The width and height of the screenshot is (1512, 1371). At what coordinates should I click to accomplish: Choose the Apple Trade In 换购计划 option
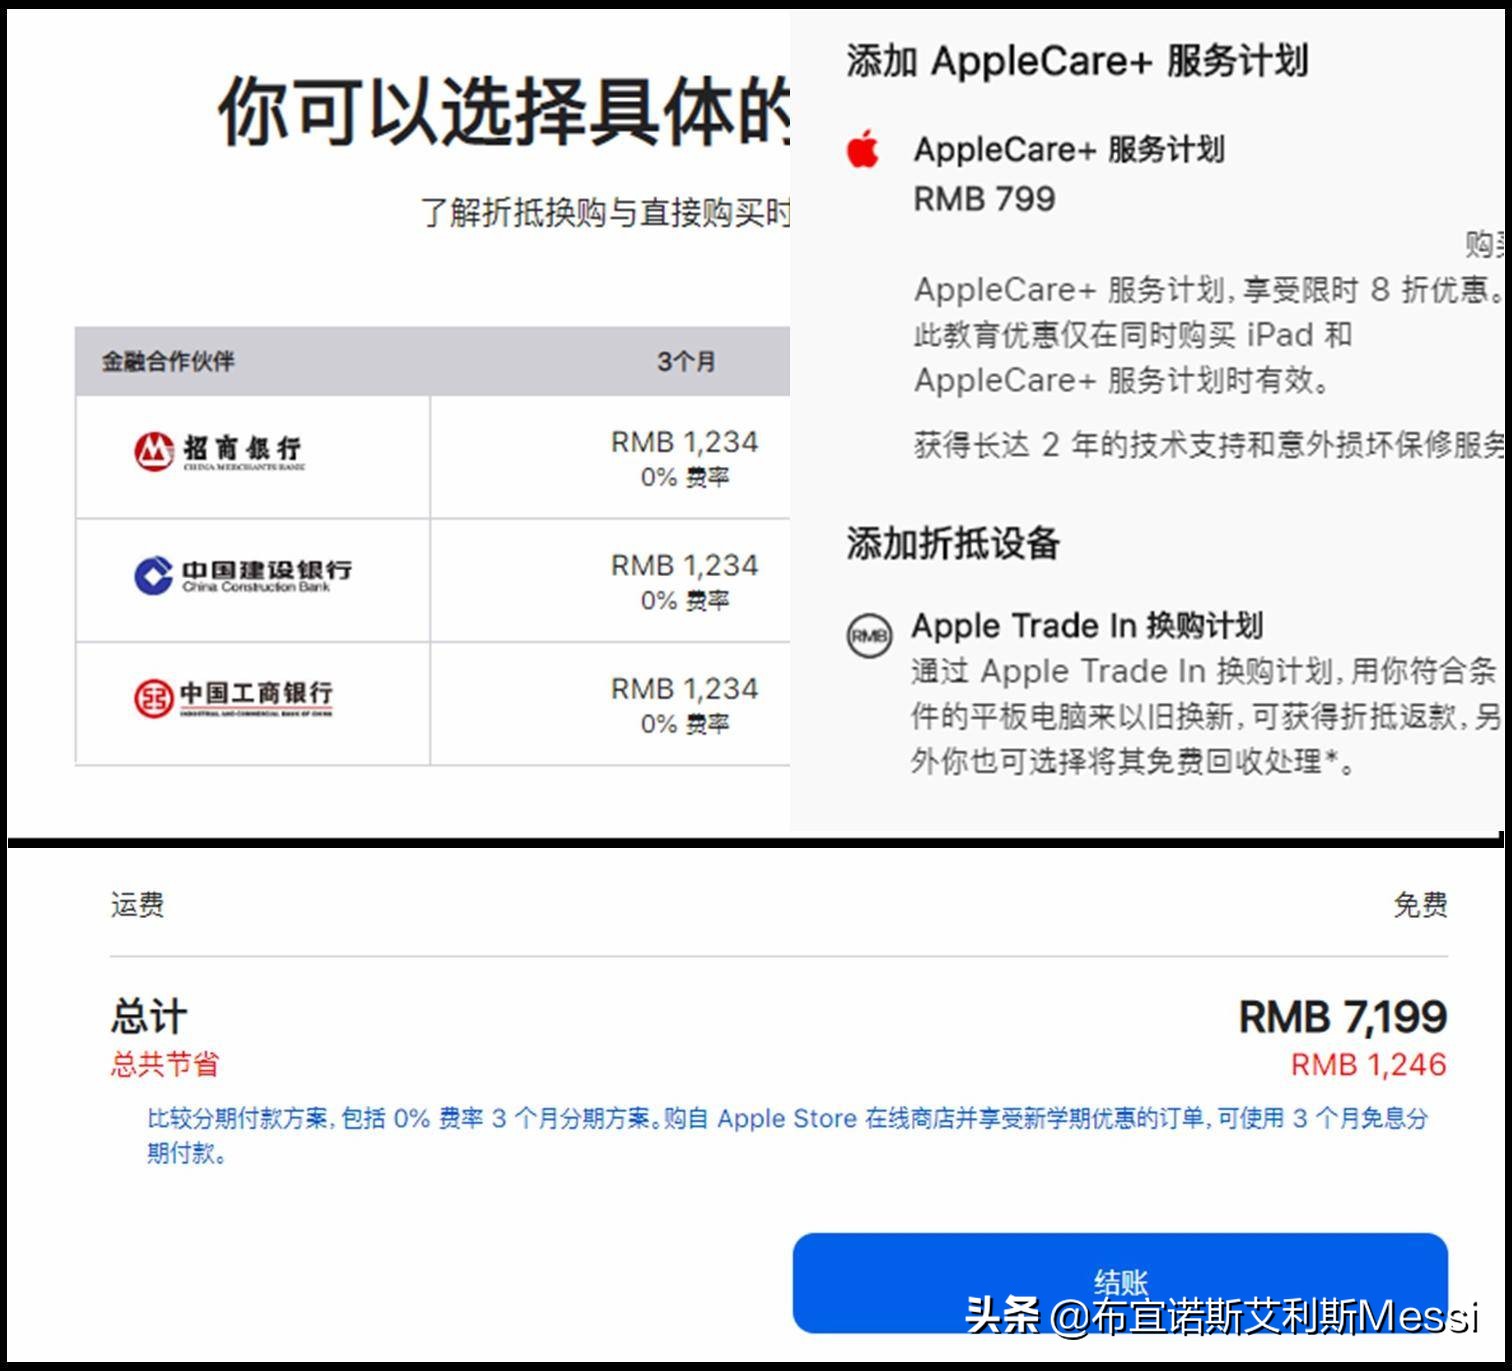1087,625
